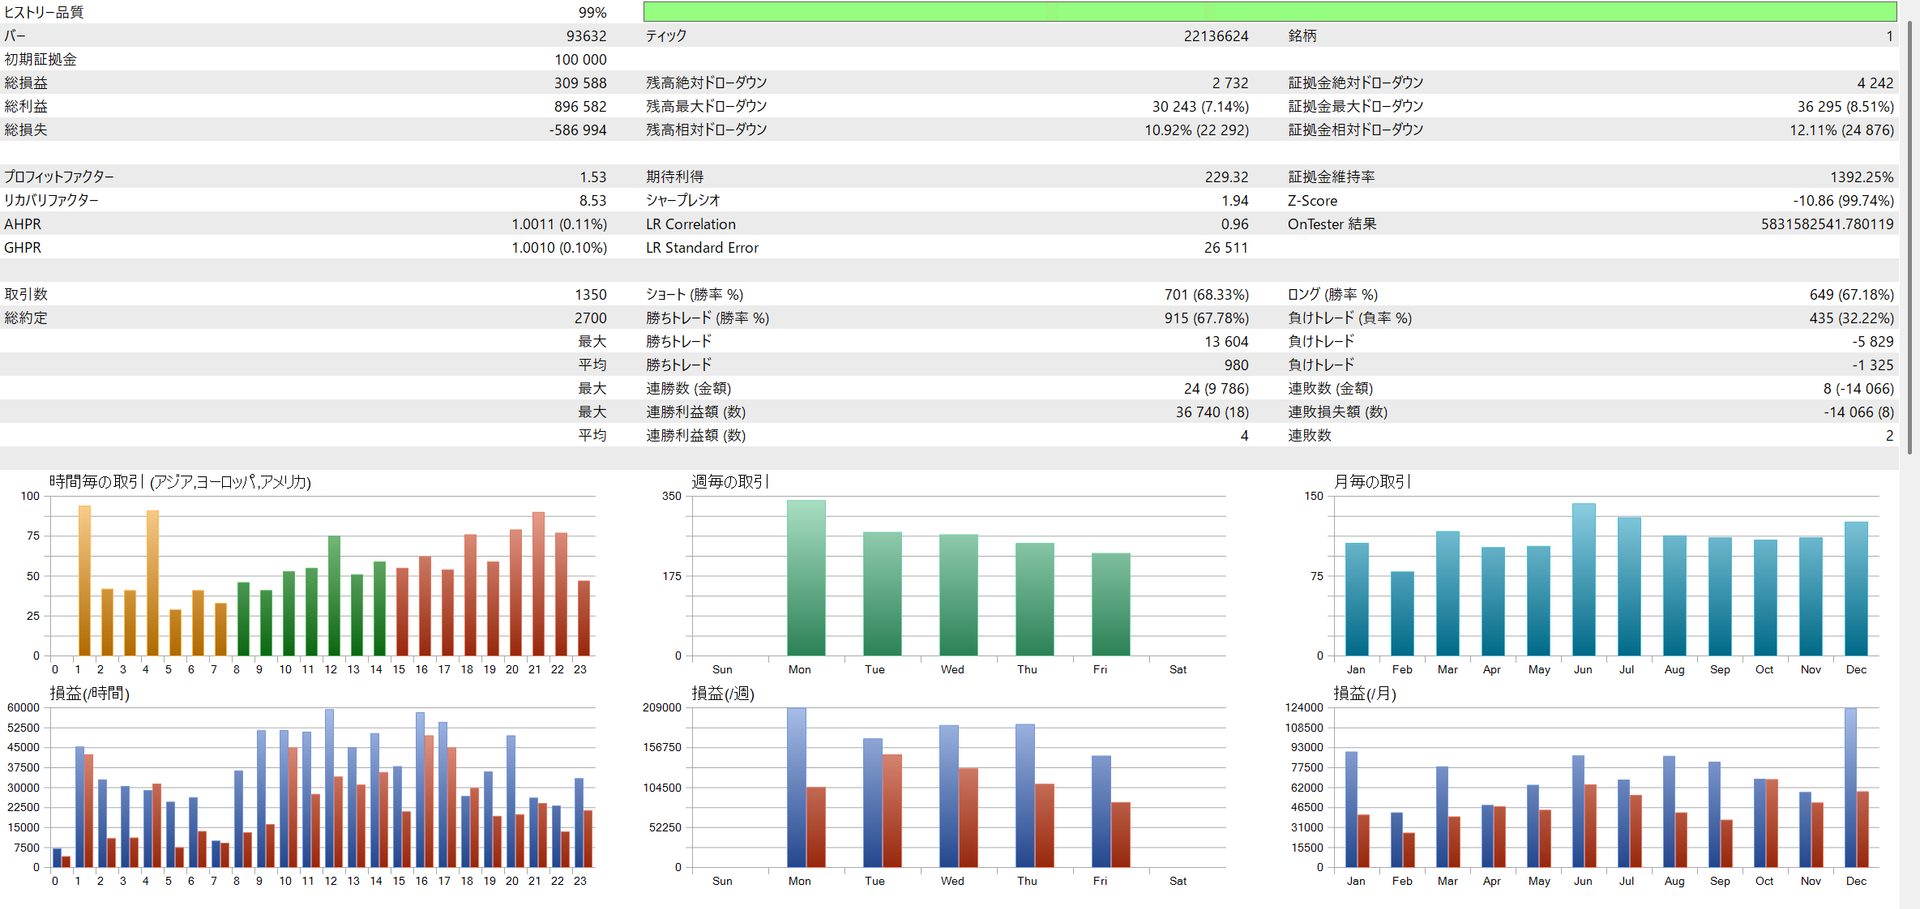Click the blue hour 12 bar in 損益(/時間) chart
Viewport: 1920px width, 909px height.
point(329,788)
